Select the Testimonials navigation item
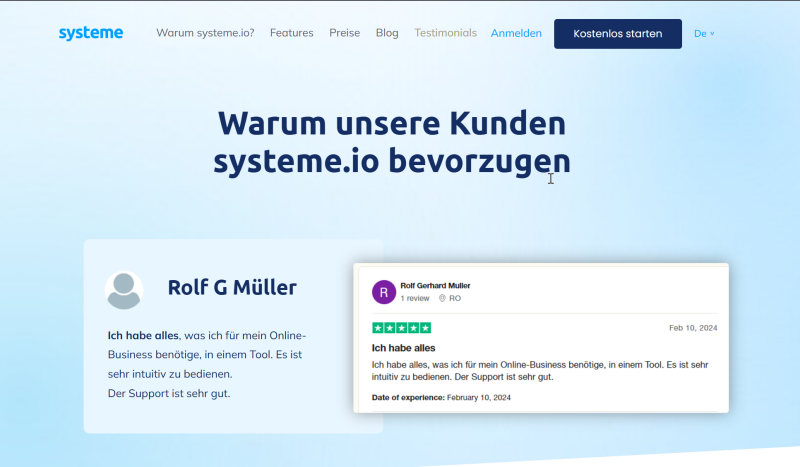The height and width of the screenshot is (467, 800). [445, 33]
